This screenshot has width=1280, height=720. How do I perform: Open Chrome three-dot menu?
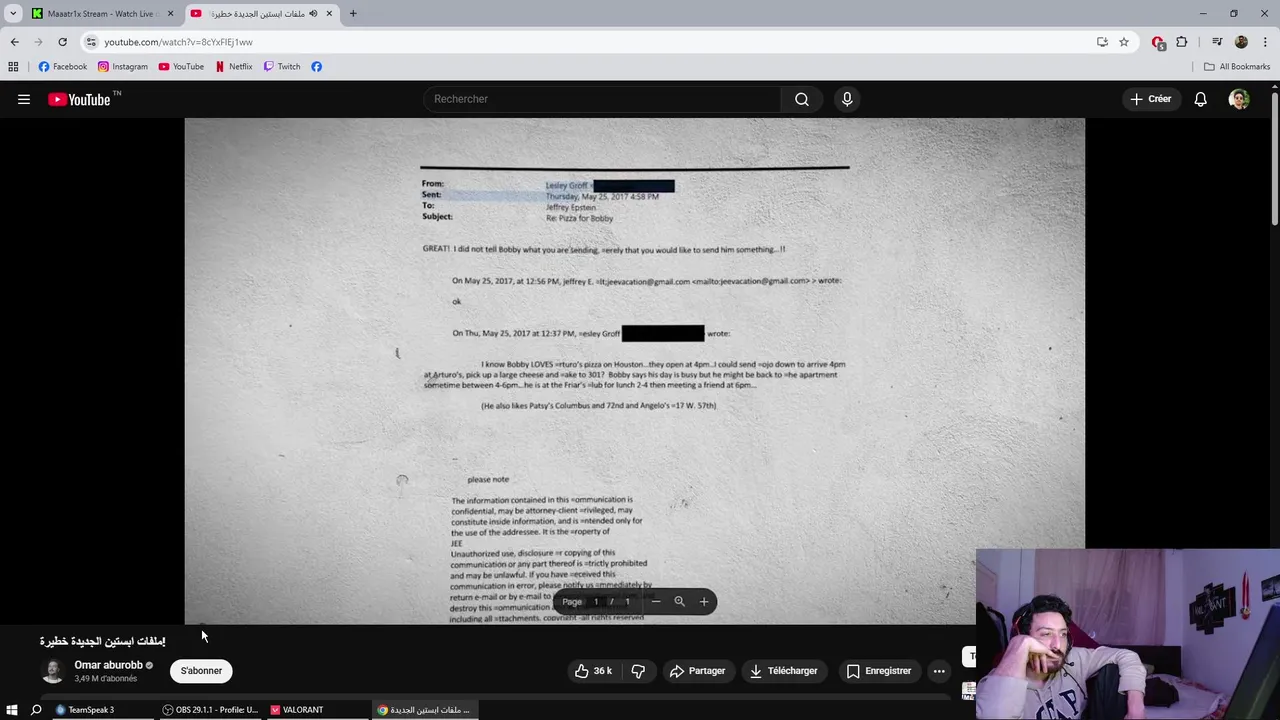[x=1265, y=42]
